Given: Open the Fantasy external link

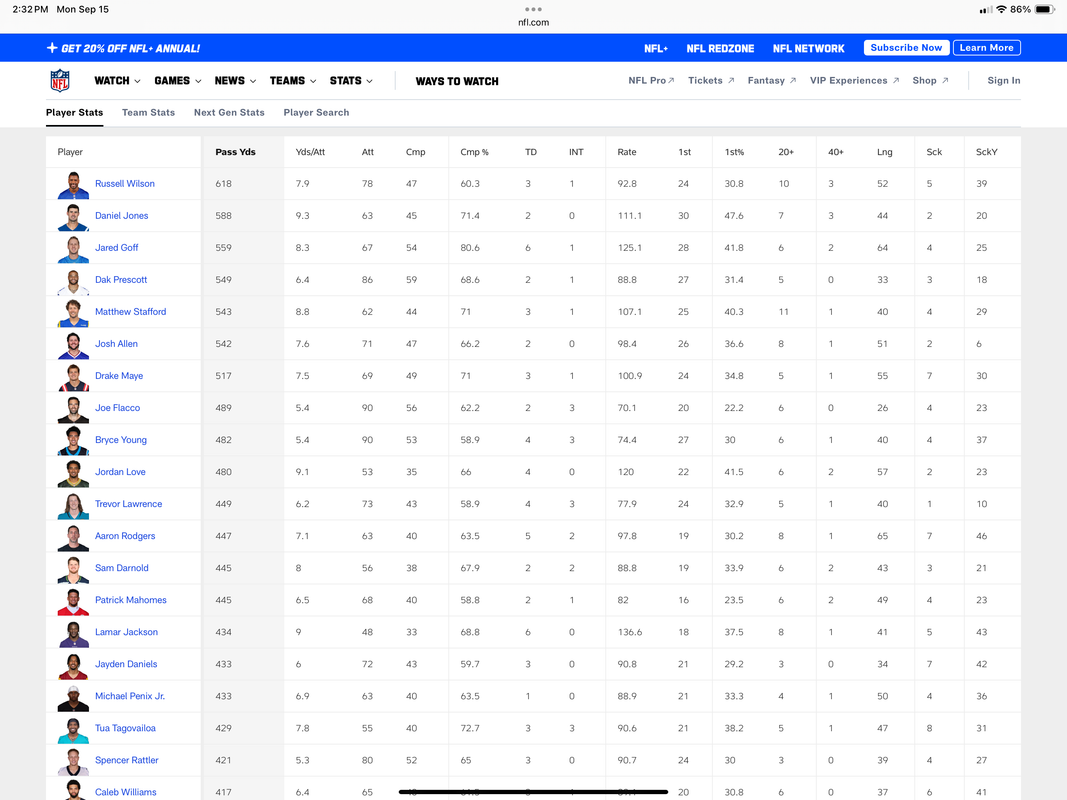Looking at the screenshot, I should [772, 80].
